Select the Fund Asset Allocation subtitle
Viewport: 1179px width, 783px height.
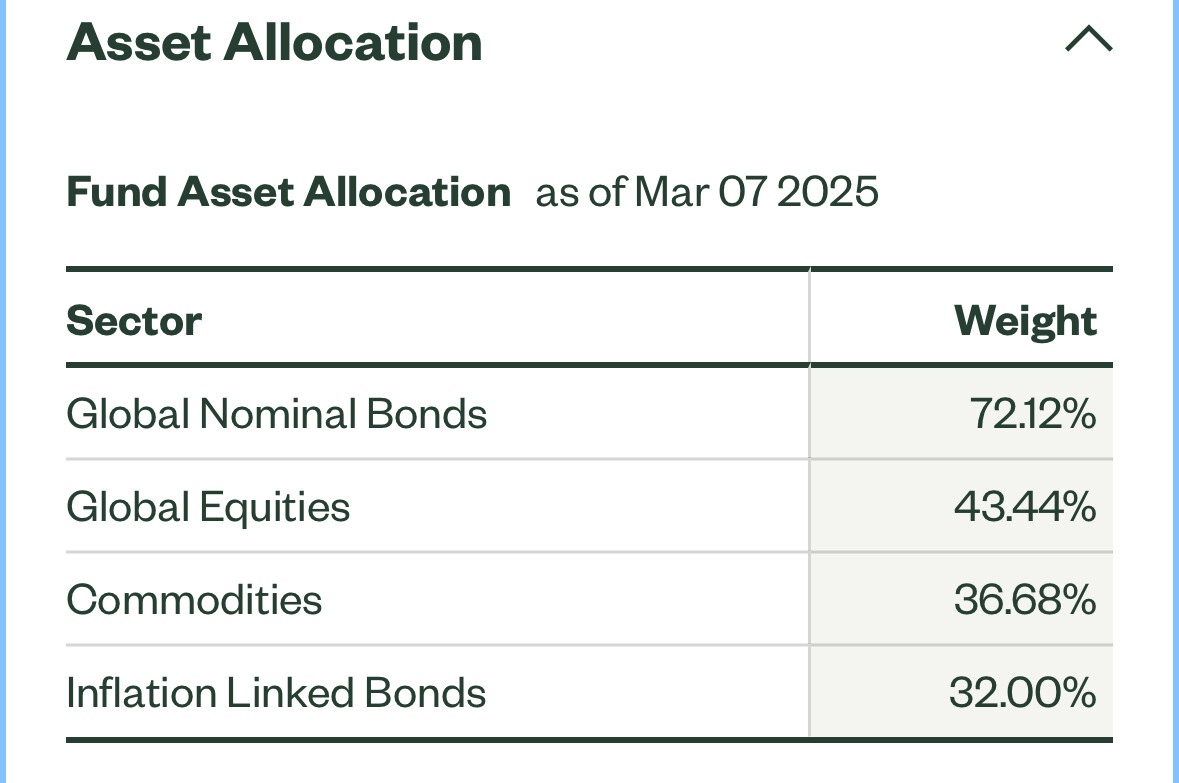coord(289,192)
